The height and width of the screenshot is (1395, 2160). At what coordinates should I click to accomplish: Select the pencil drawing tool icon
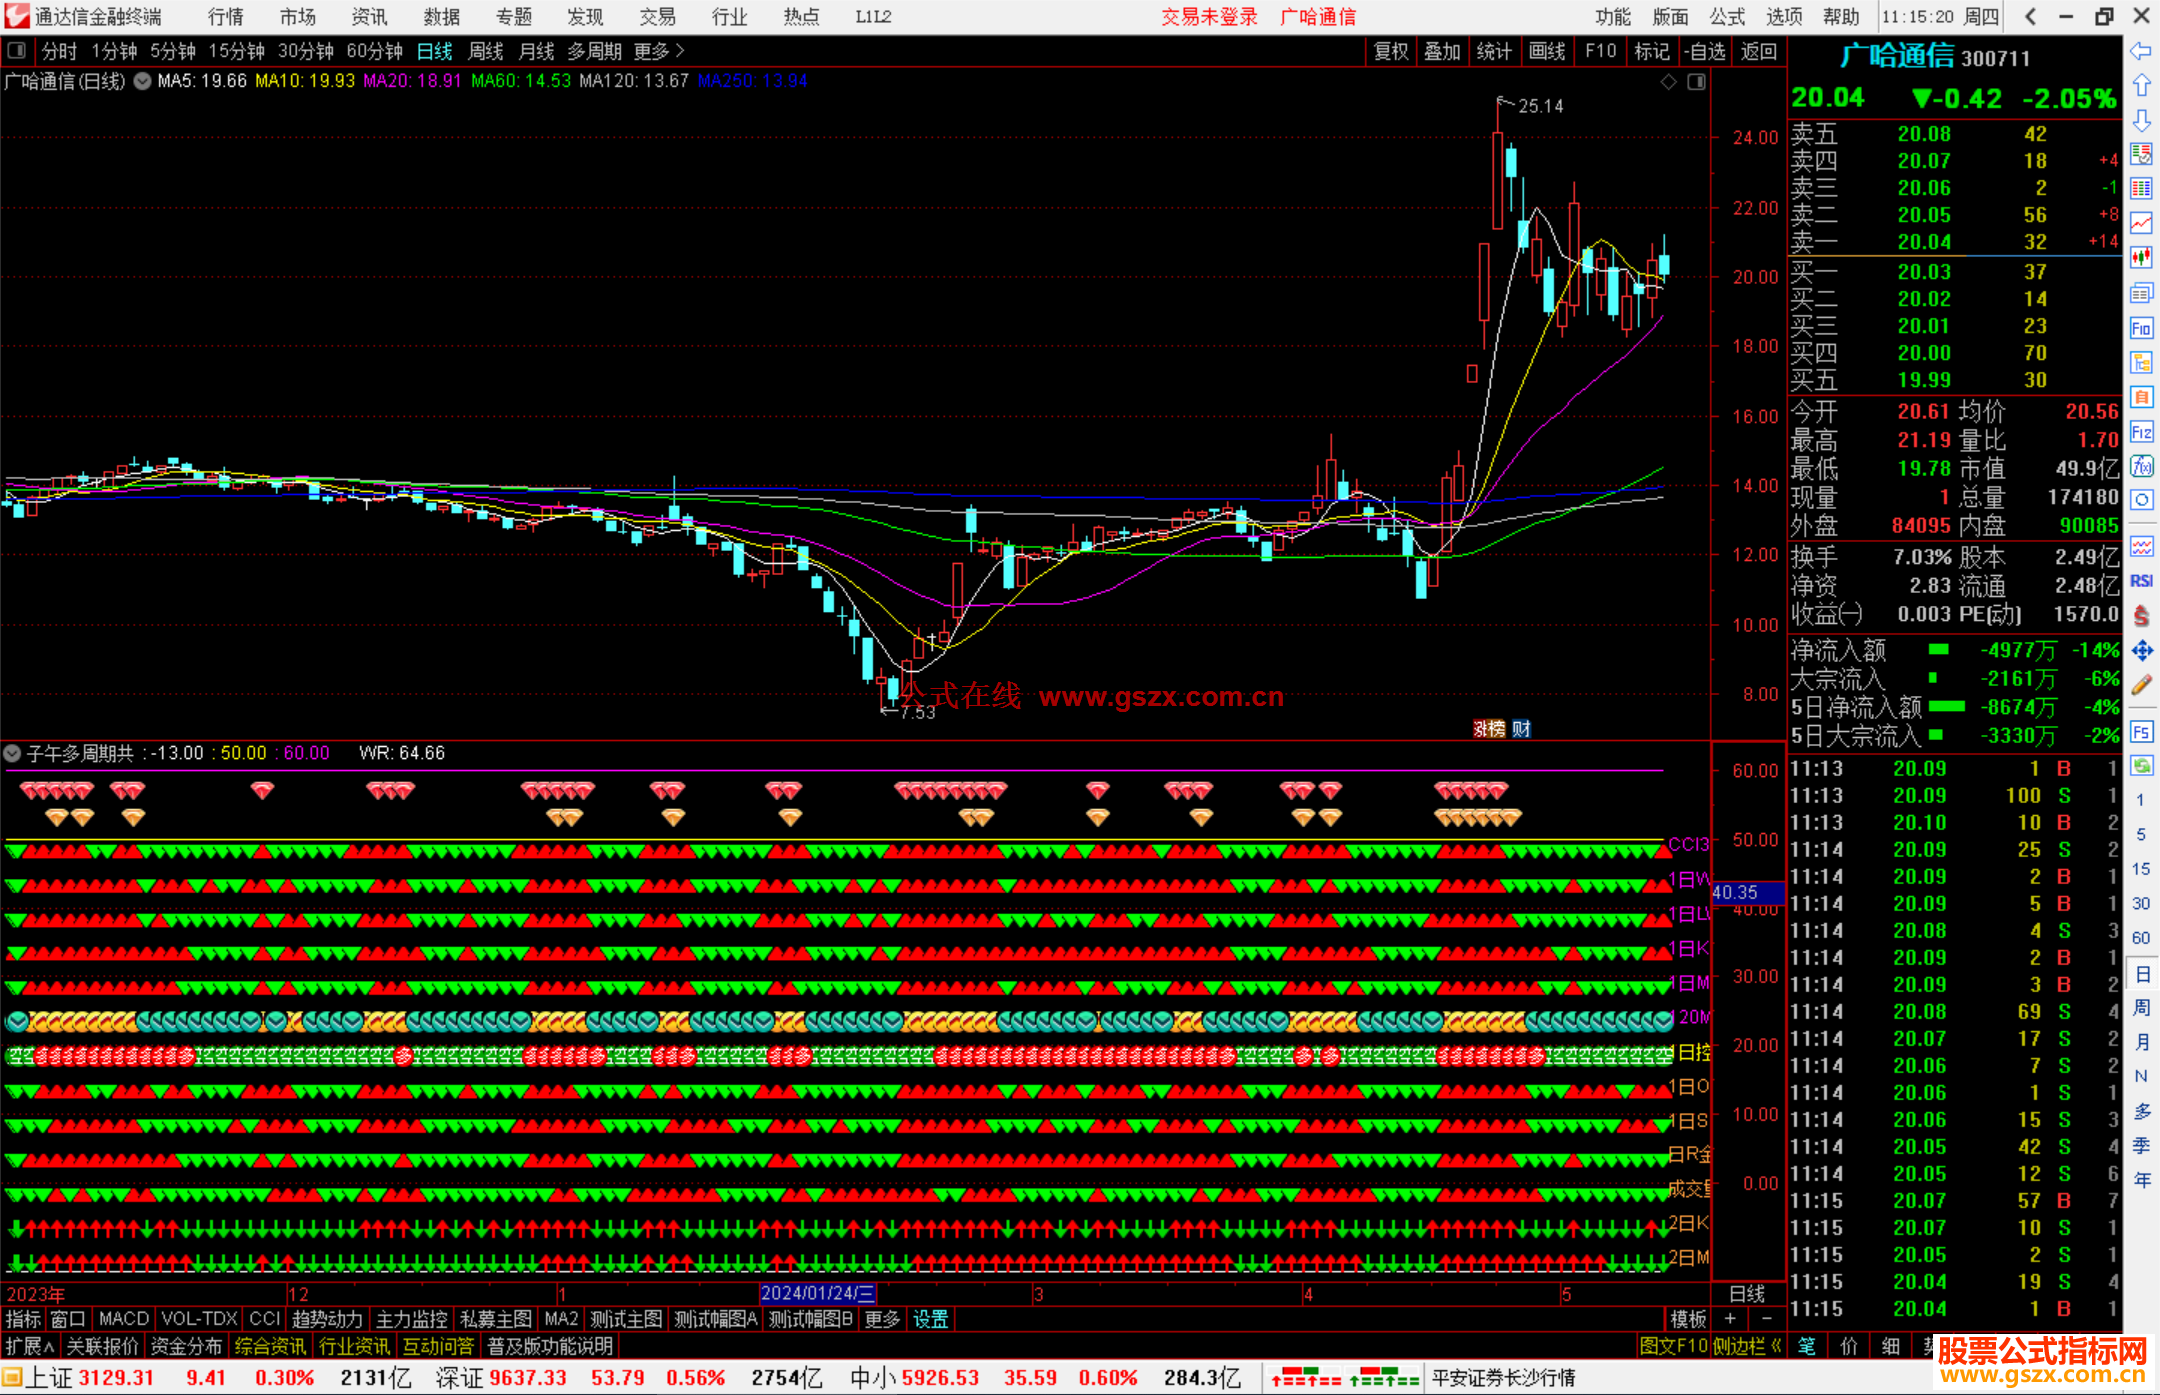click(x=2141, y=686)
